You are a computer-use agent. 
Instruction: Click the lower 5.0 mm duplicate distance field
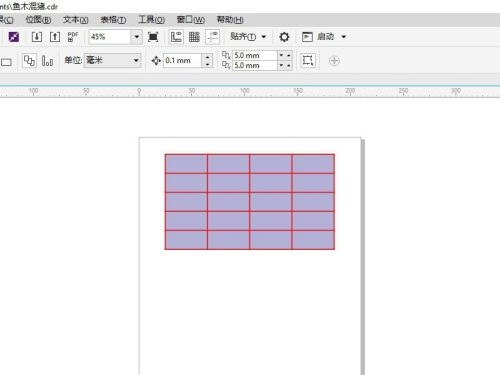[x=255, y=65]
